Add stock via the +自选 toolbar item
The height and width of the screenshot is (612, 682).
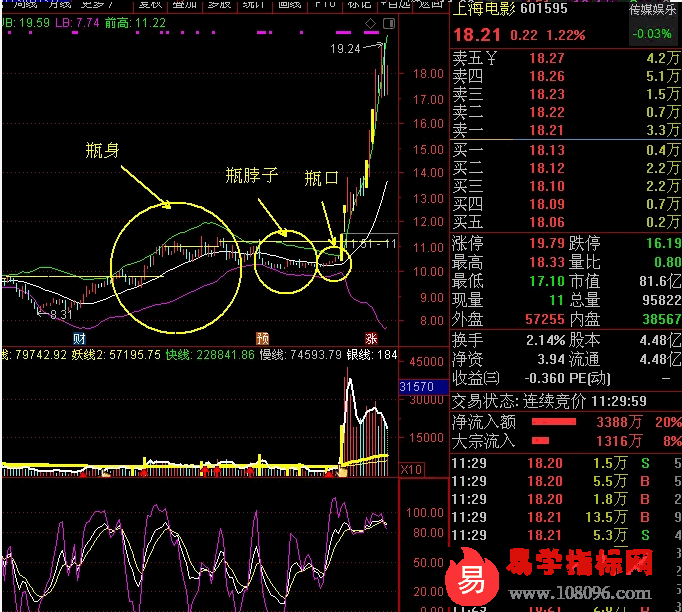(x=395, y=4)
